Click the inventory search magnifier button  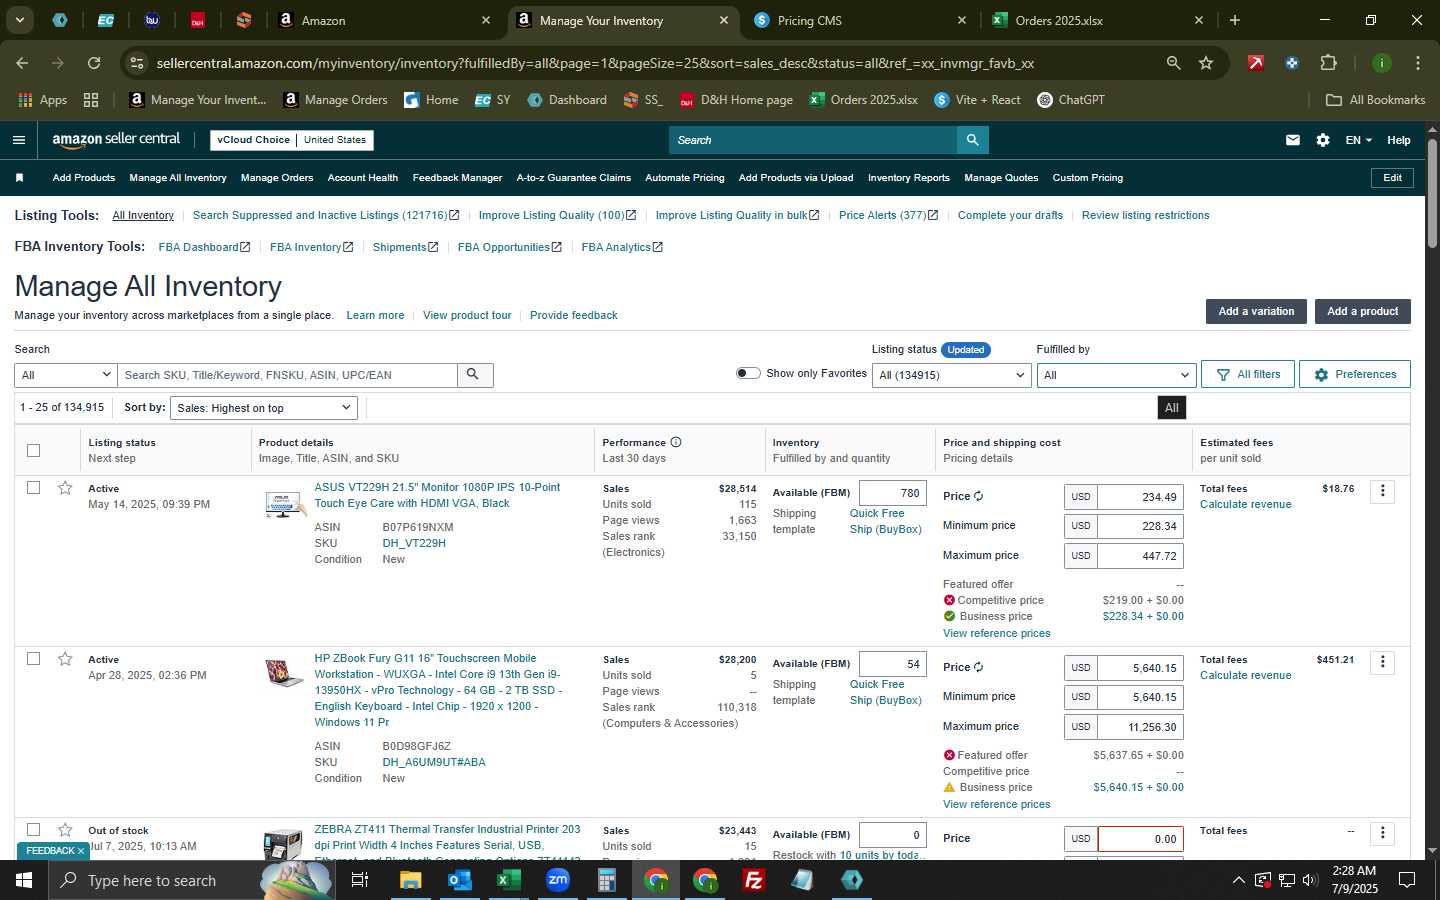(474, 375)
